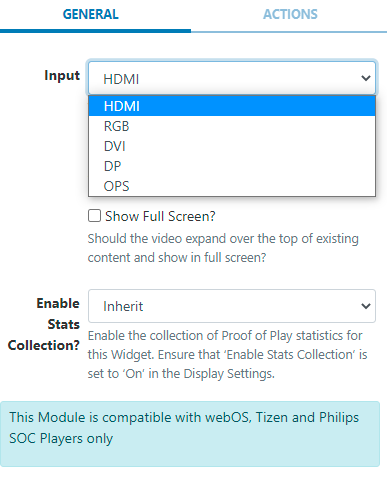Click the dark blue underline beneath GENERAL
Image resolution: width=387 pixels, height=482 pixels.
tap(95, 31)
